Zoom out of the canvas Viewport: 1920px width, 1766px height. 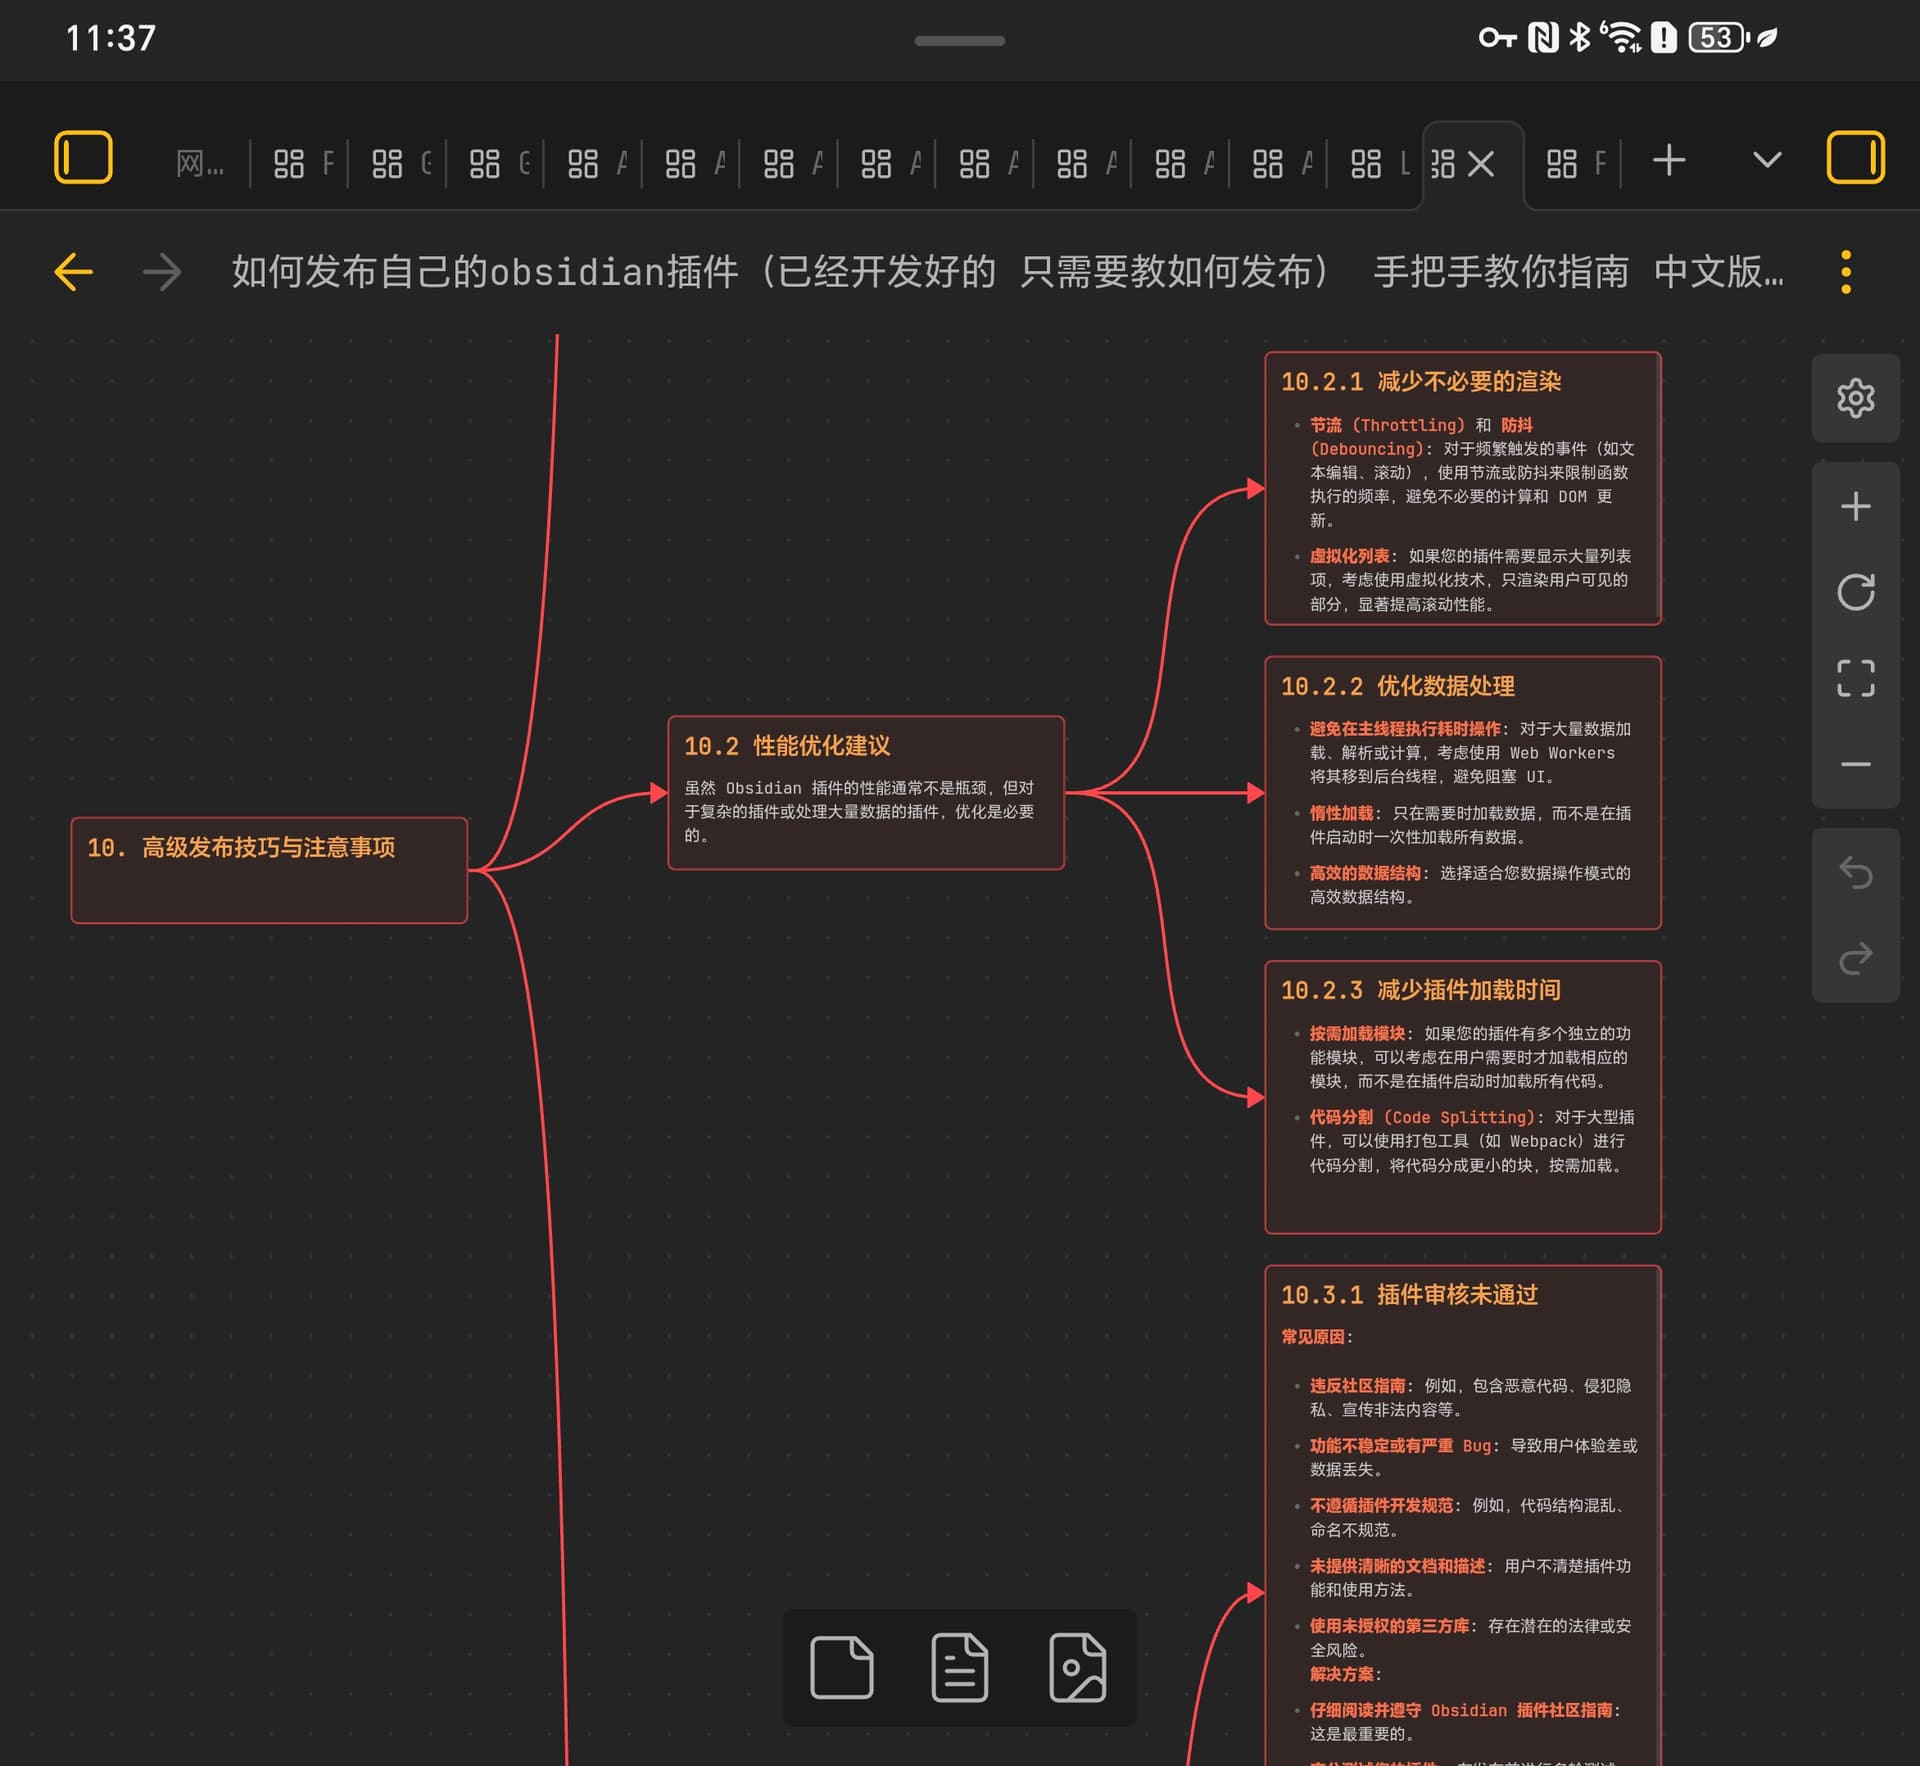click(x=1855, y=764)
